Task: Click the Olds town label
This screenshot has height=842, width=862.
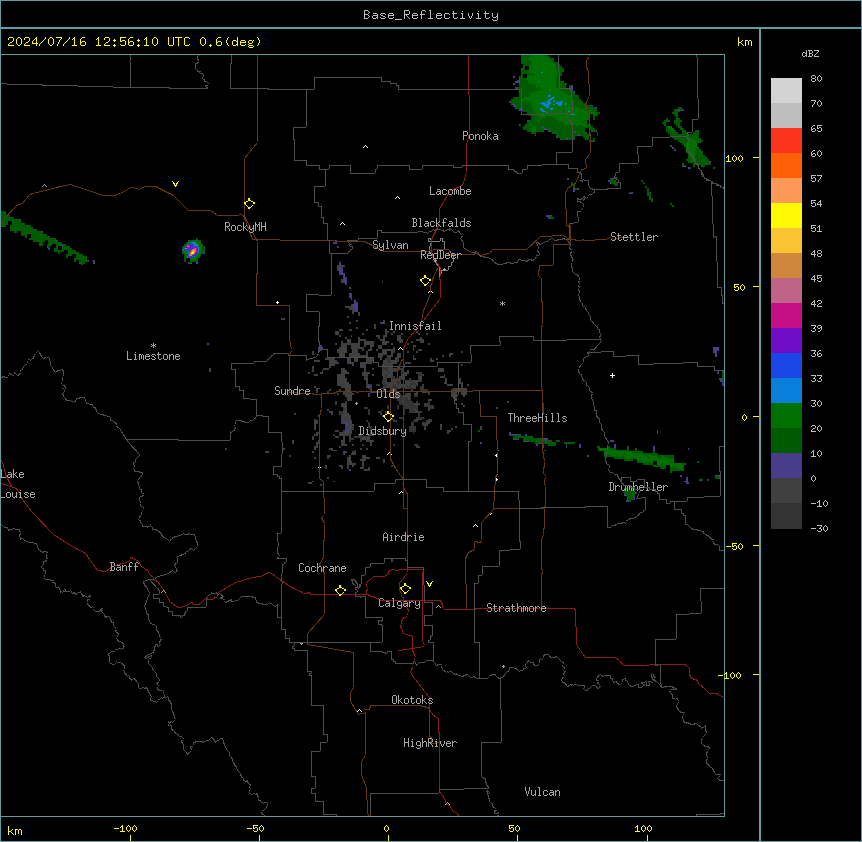Action: click(x=388, y=394)
